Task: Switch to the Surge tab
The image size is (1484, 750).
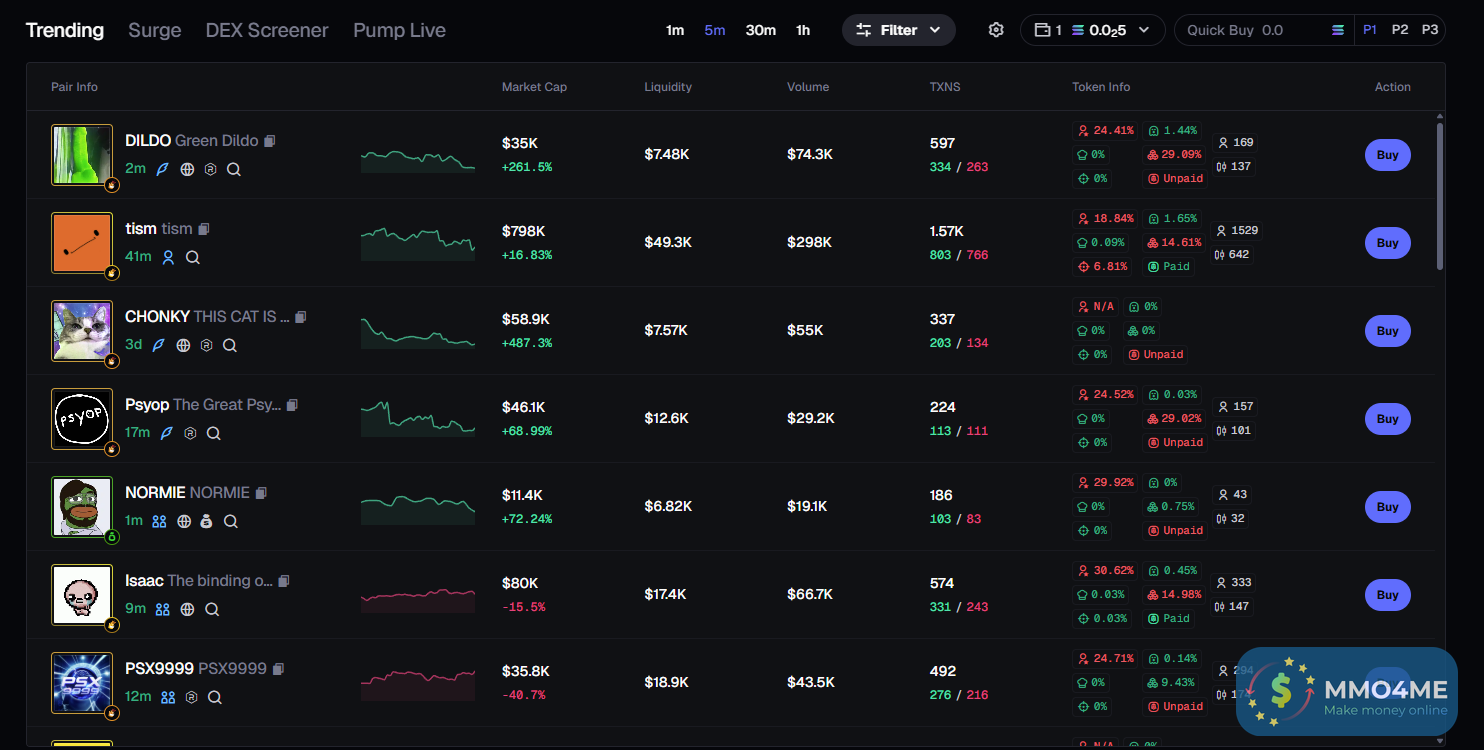Action: pos(155,30)
